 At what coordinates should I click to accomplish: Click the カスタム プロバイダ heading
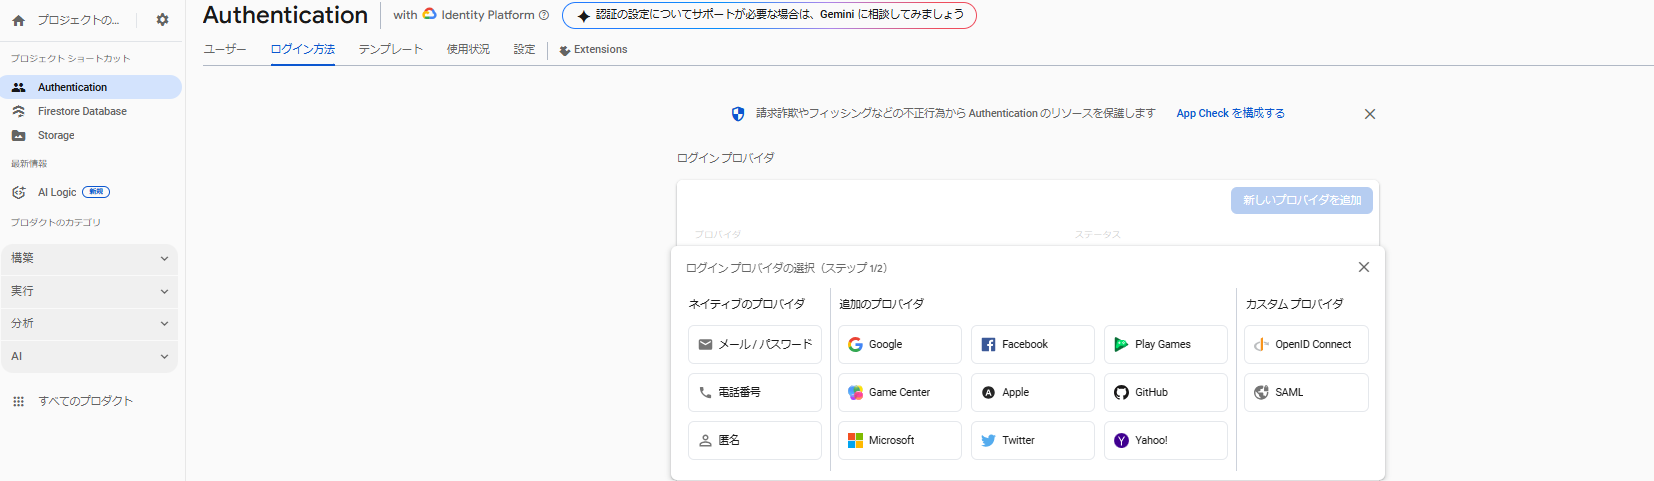(1294, 304)
